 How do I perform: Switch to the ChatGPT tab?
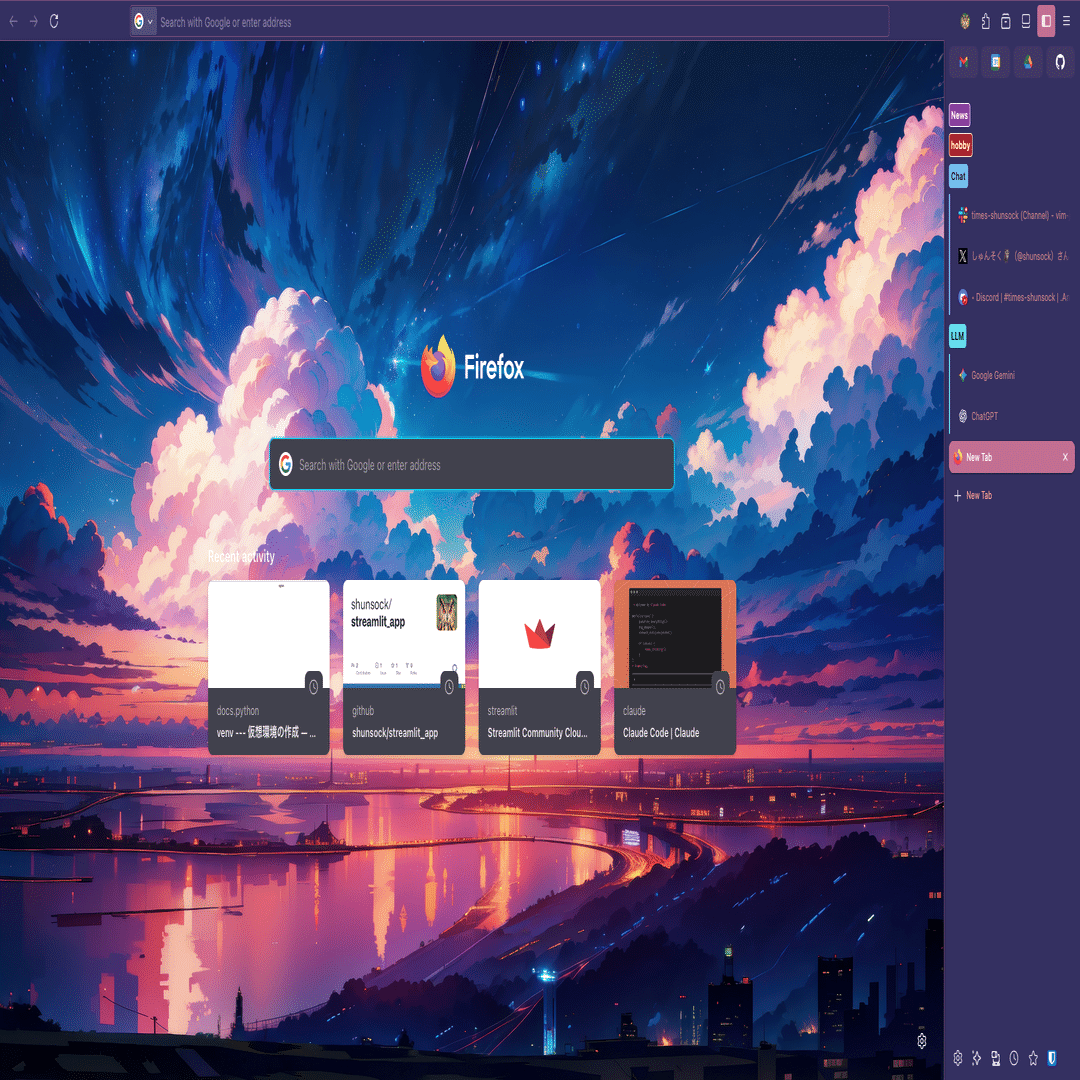[x=985, y=416]
